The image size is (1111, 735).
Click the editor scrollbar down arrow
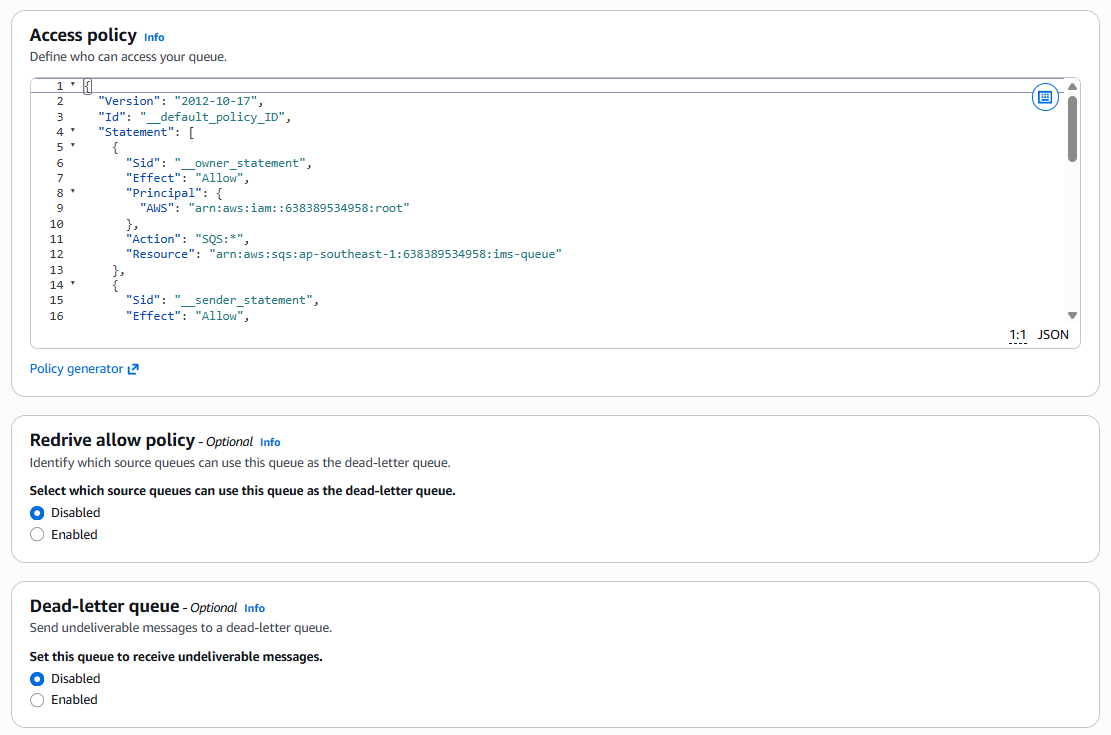click(x=1072, y=315)
